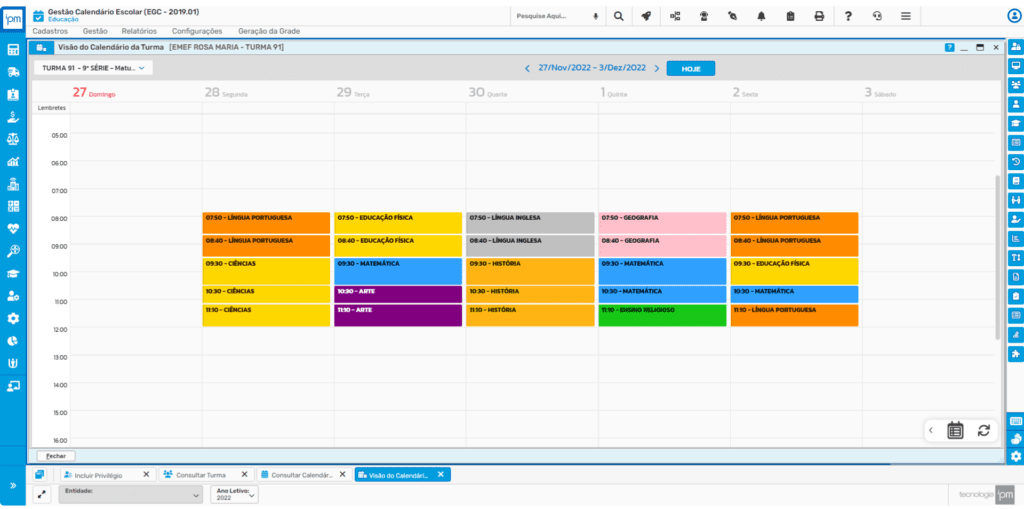Click the calculator icon in left sidebar
The image size is (1024, 509).
point(13,50)
